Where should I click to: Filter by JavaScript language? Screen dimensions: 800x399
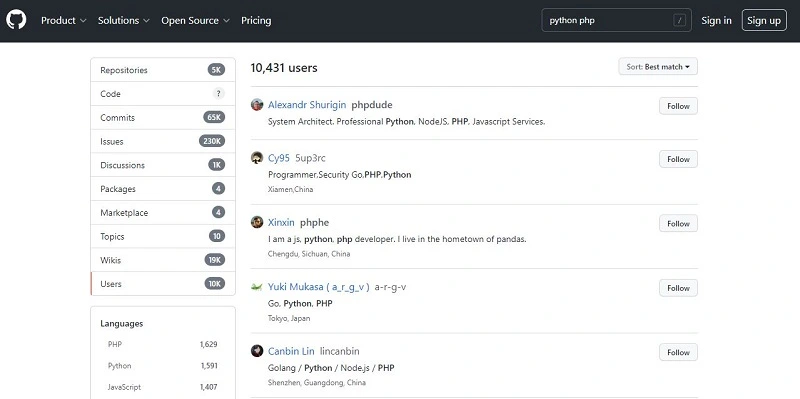163,387
